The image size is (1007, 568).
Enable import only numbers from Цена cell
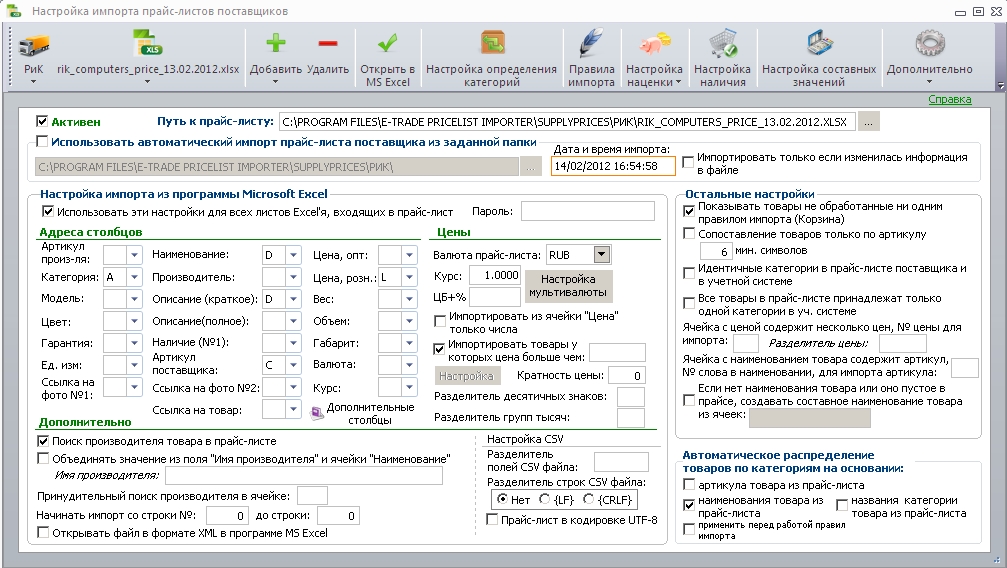tap(440, 321)
